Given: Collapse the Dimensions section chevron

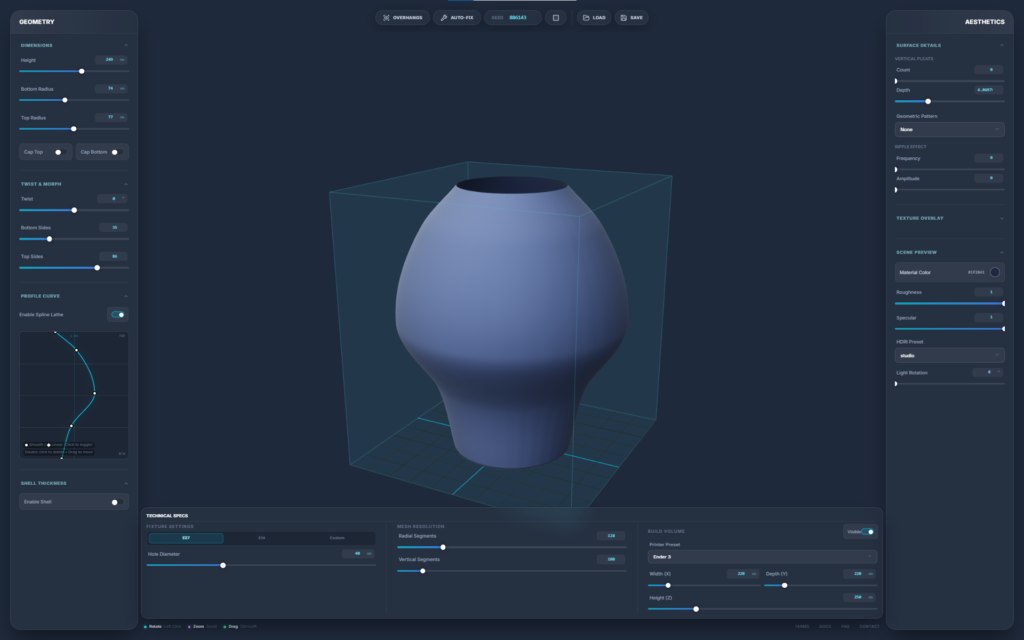Looking at the screenshot, I should [125, 45].
